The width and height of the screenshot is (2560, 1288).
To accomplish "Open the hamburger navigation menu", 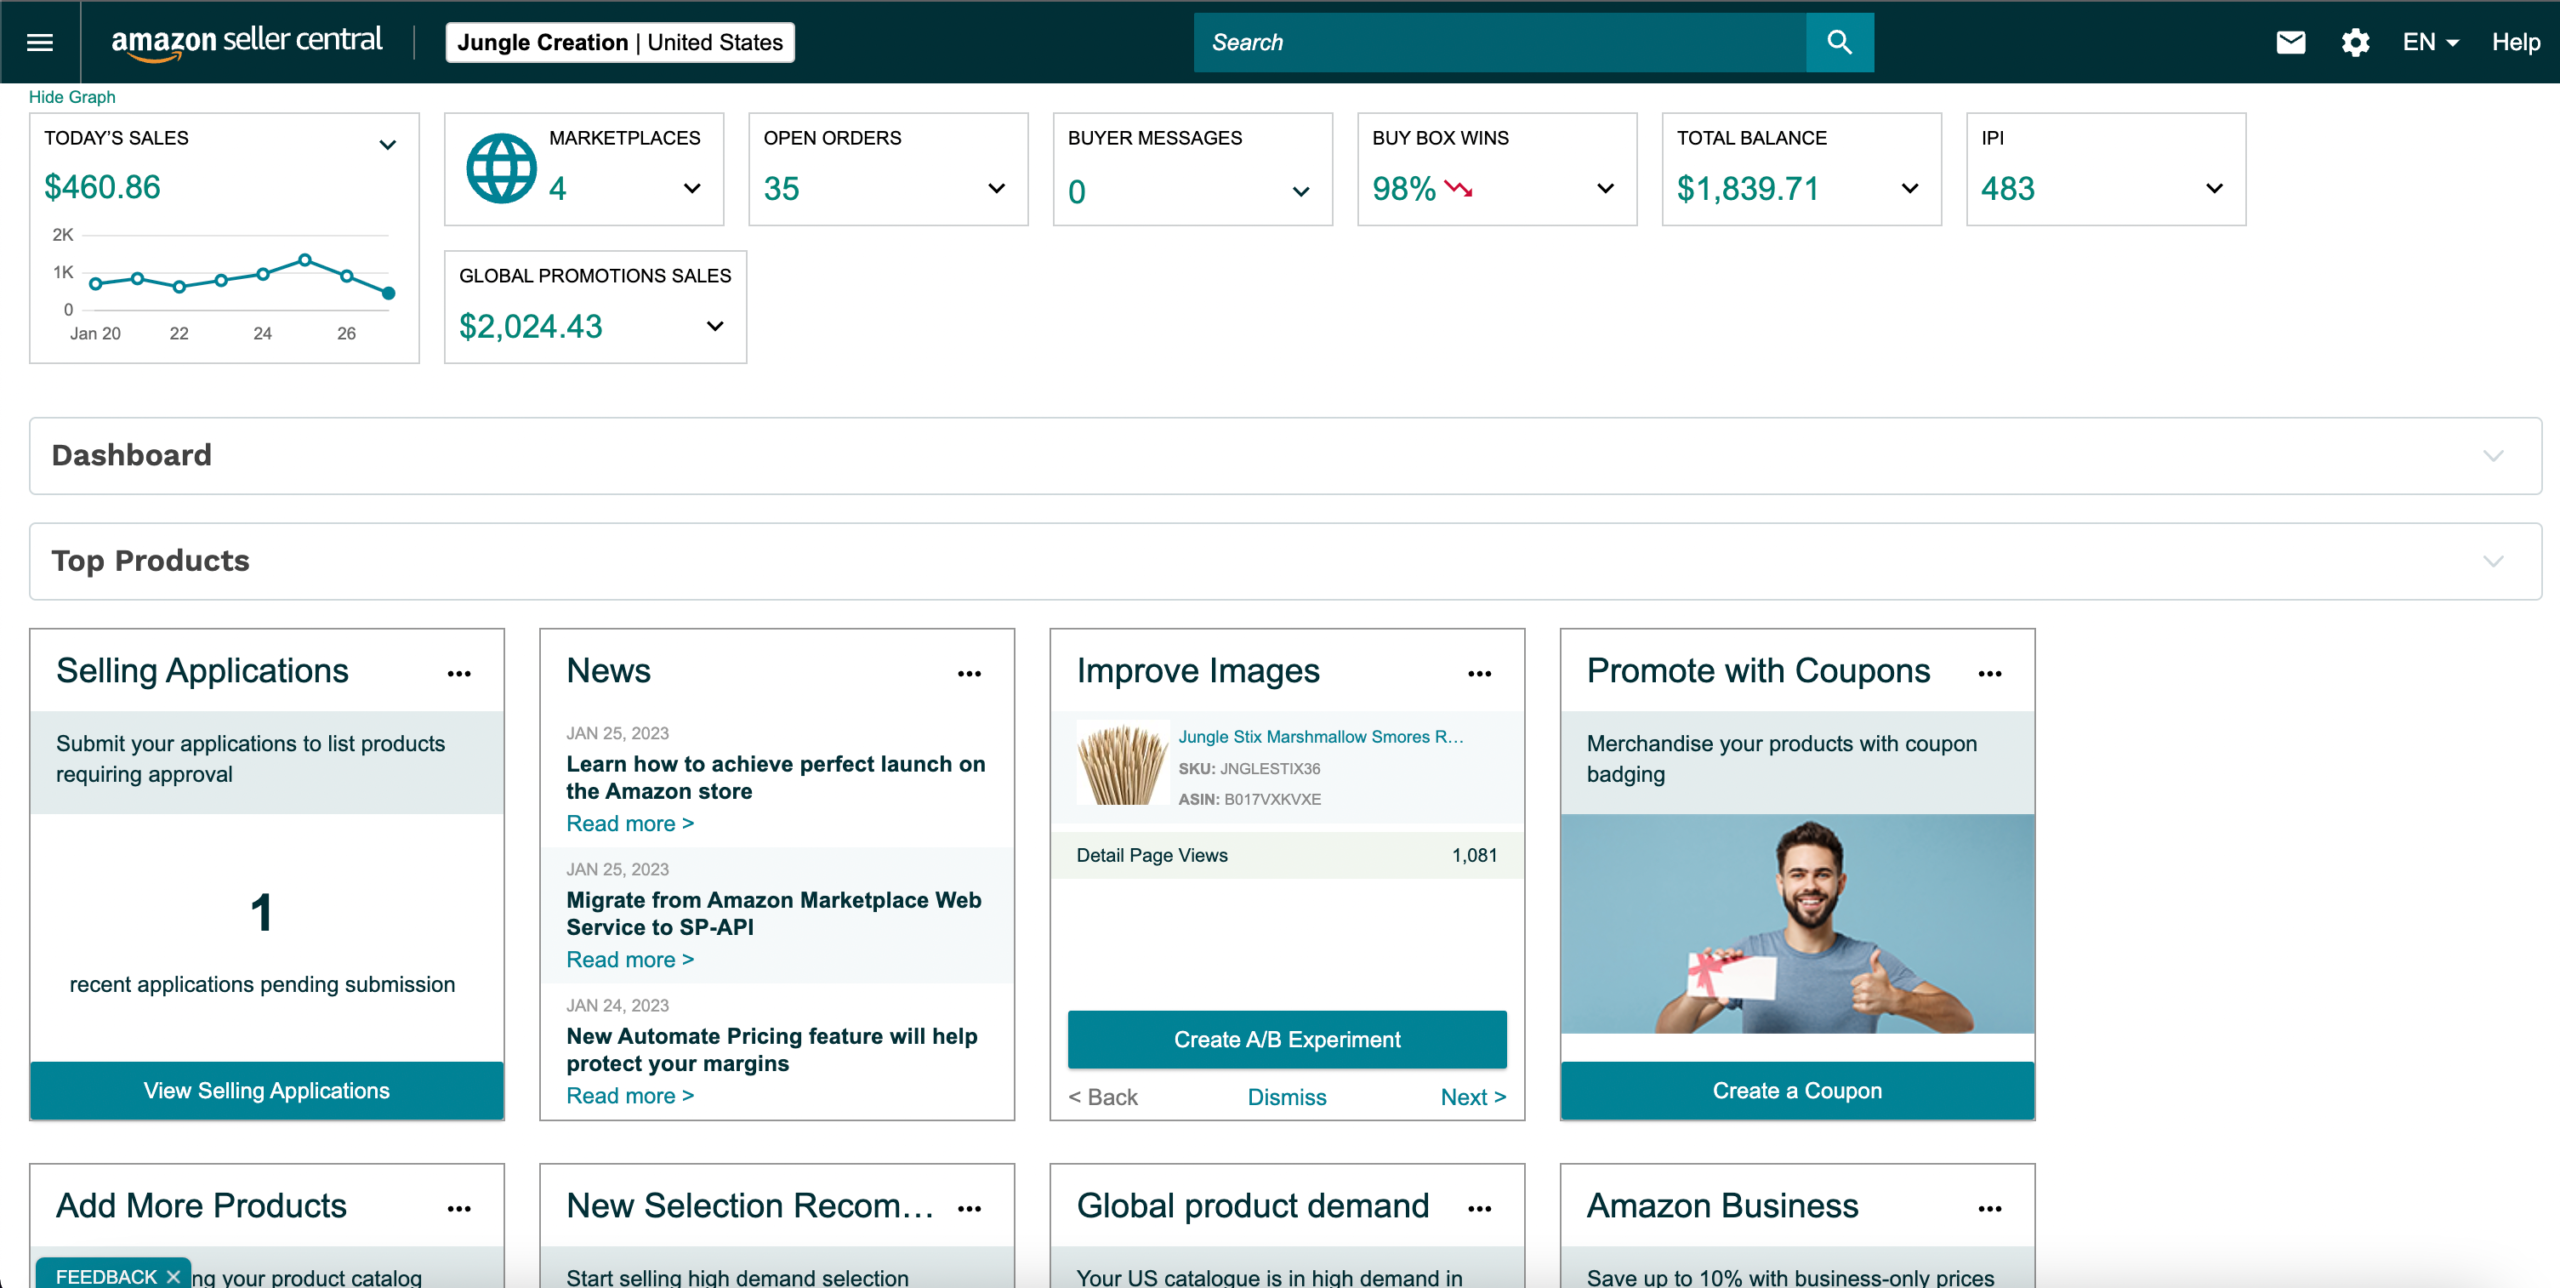I will (40, 42).
